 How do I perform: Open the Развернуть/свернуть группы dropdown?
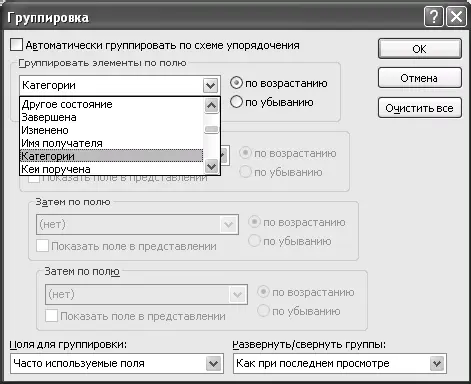(437, 363)
